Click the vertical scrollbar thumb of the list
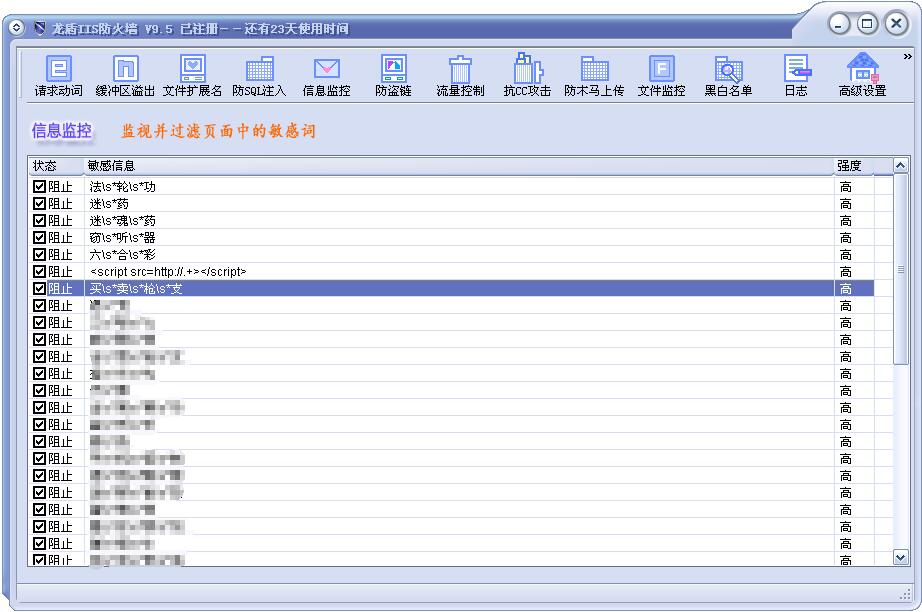The image size is (922, 612). click(x=900, y=269)
